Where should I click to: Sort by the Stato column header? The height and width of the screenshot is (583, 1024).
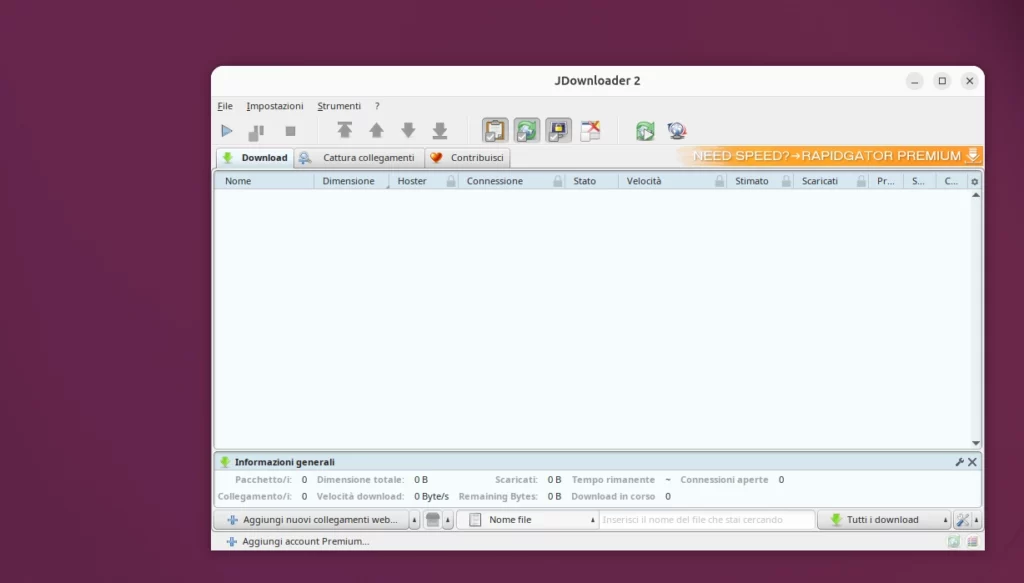pos(591,181)
